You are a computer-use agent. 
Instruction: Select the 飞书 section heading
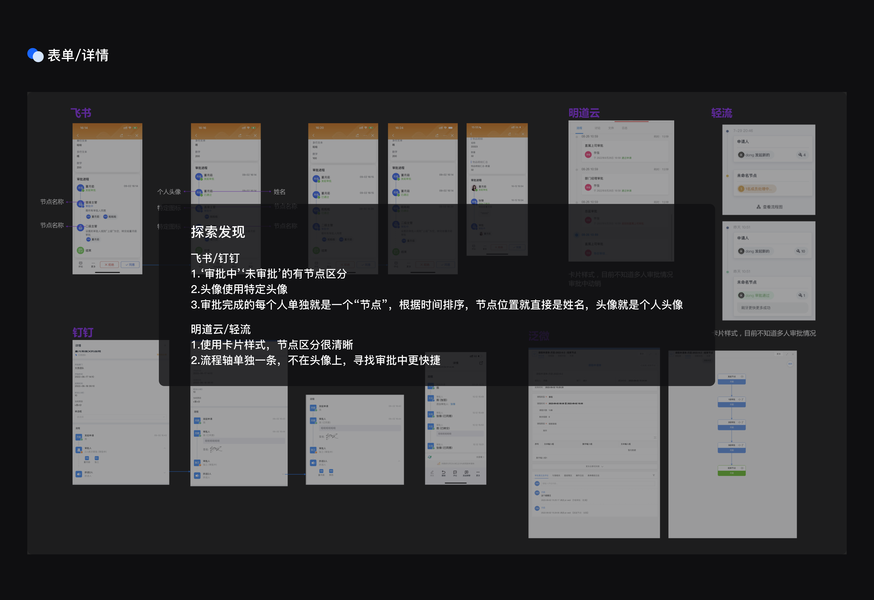coord(81,113)
